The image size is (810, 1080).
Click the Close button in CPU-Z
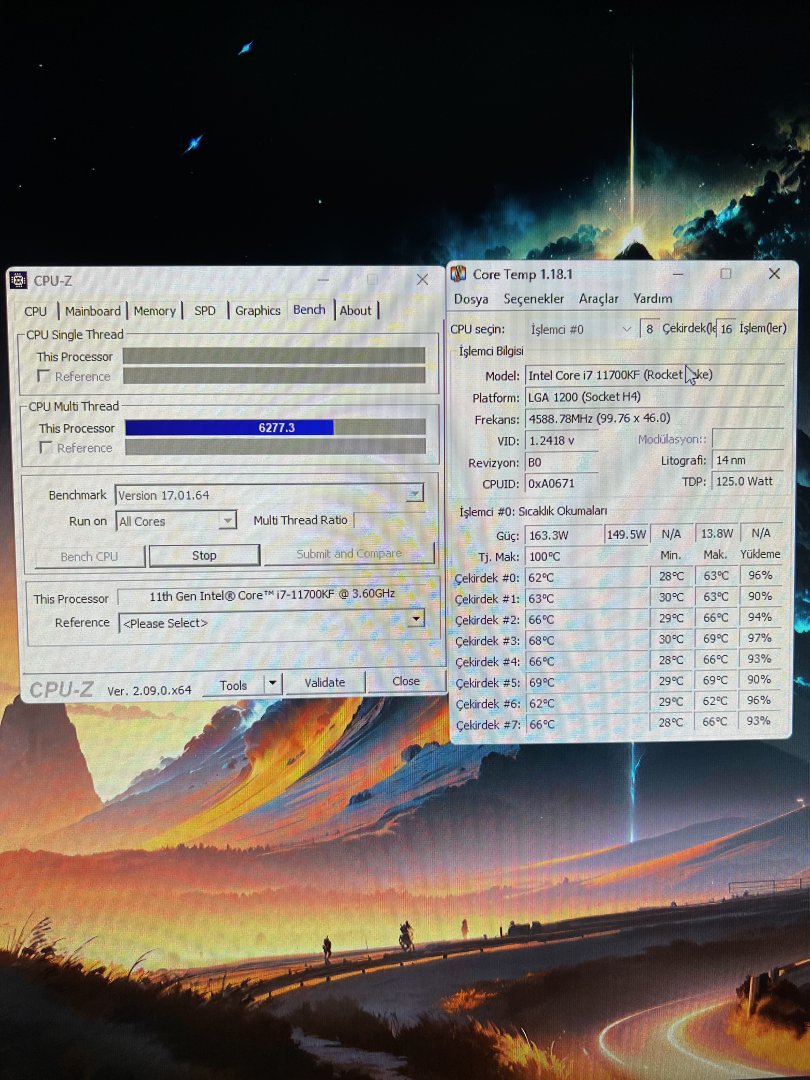pyautogui.click(x=406, y=681)
